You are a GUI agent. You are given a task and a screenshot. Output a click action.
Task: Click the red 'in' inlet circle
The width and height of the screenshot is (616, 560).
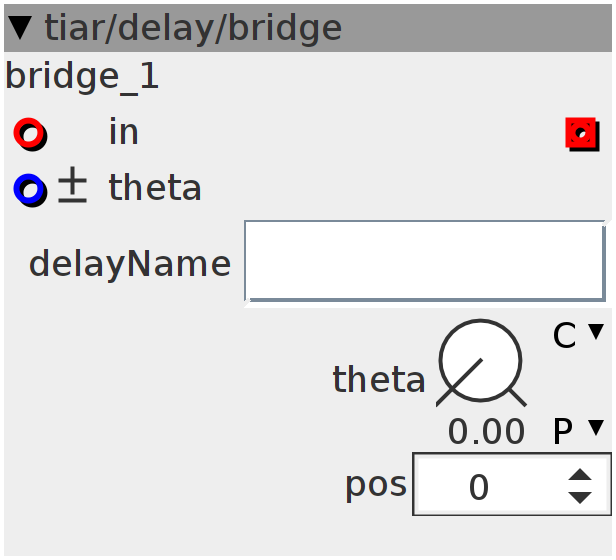tap(30, 134)
